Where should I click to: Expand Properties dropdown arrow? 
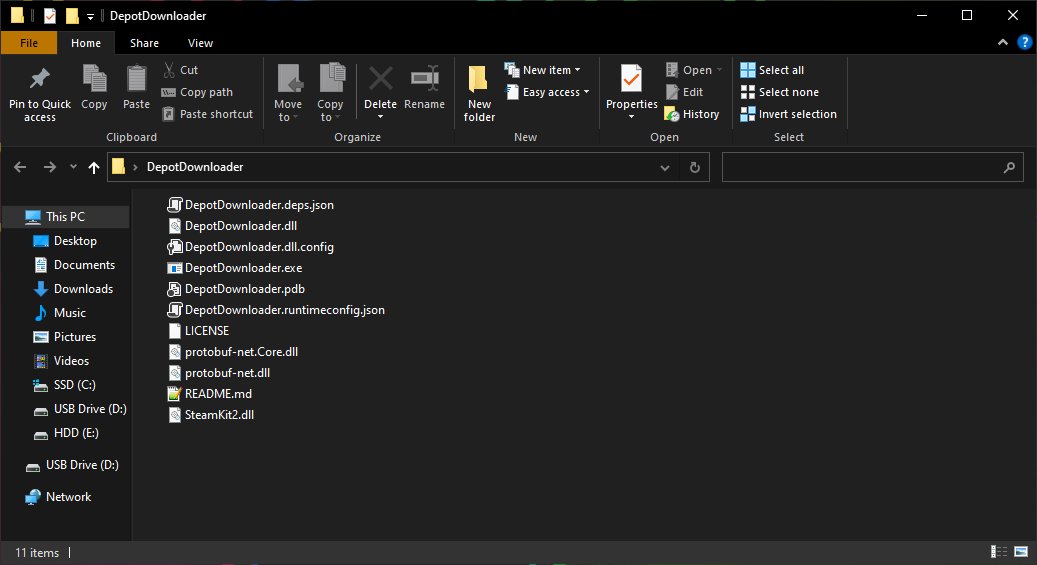[x=632, y=117]
